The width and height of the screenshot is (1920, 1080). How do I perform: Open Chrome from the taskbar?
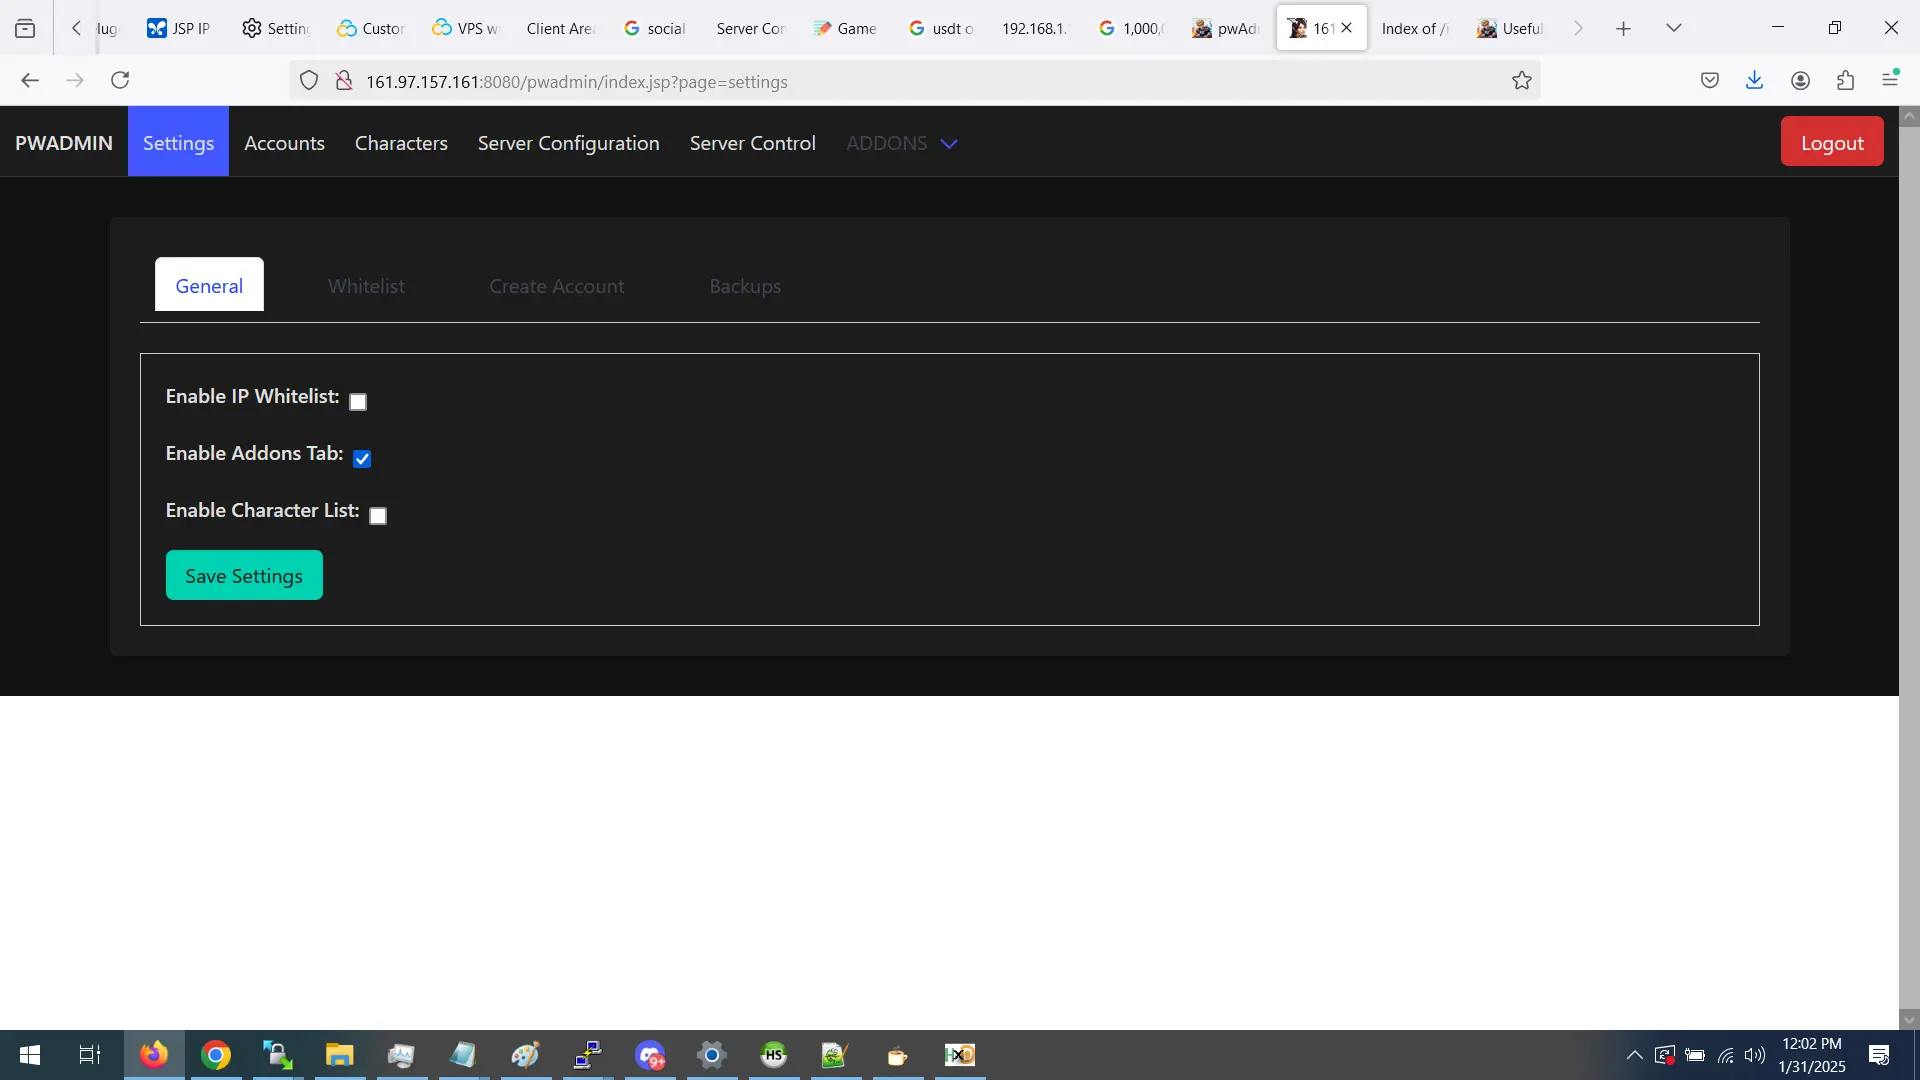pos(216,1055)
